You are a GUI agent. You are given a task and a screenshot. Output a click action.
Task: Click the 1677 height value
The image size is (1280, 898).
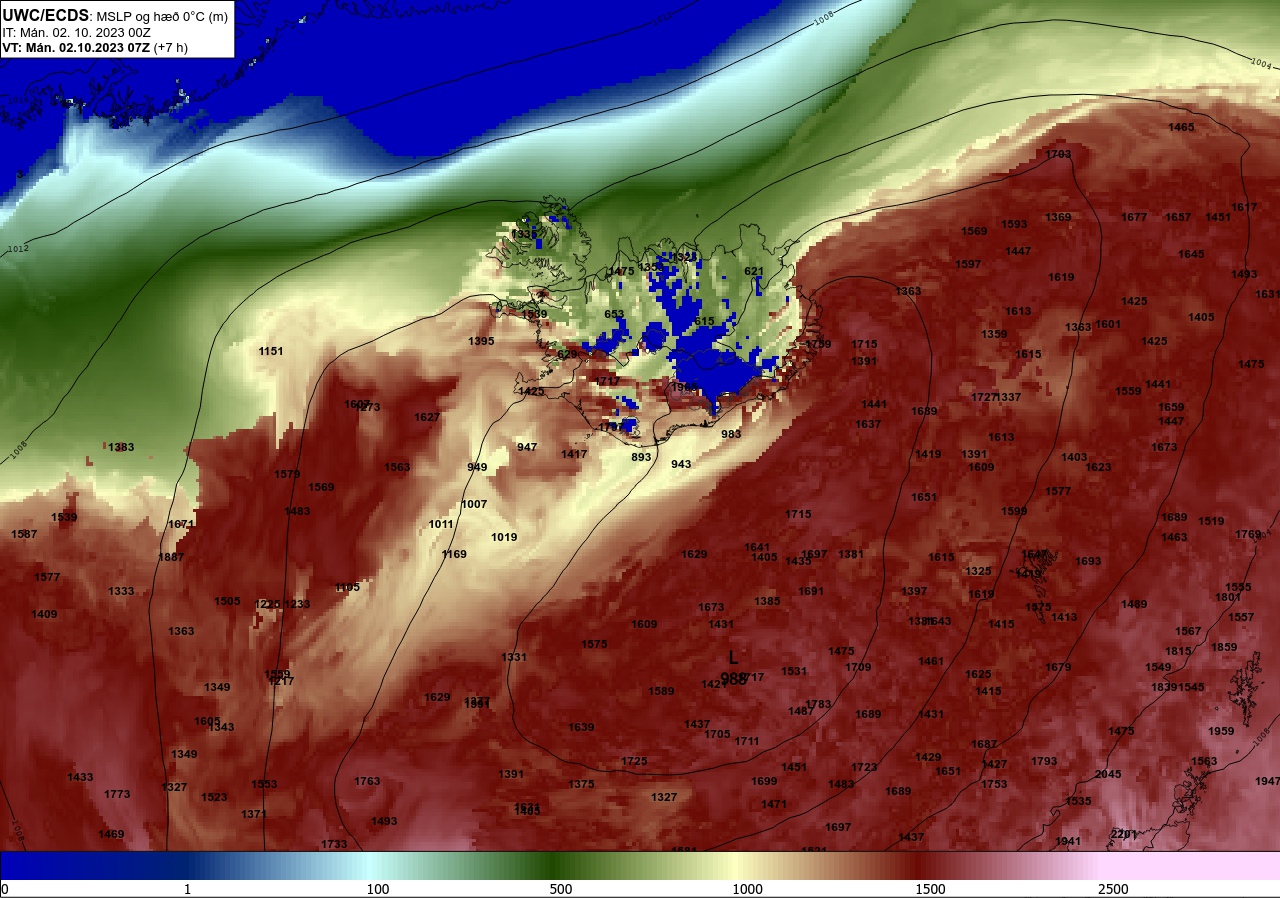tap(1134, 217)
